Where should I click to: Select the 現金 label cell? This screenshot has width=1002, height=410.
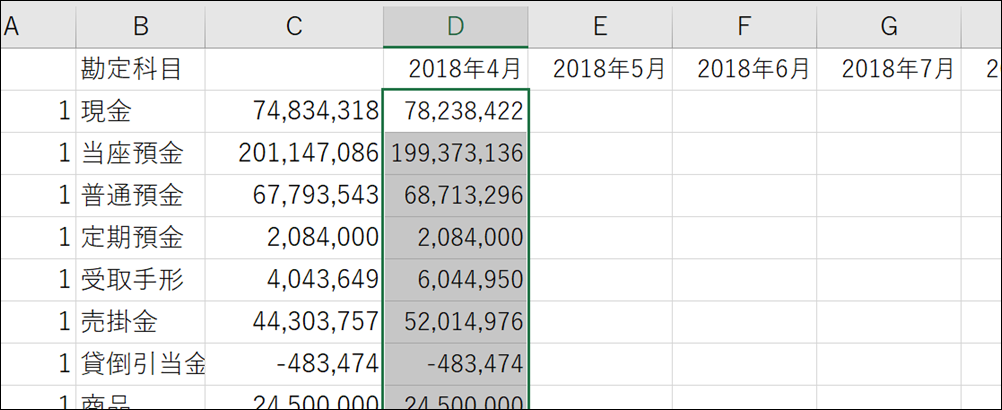tap(141, 111)
